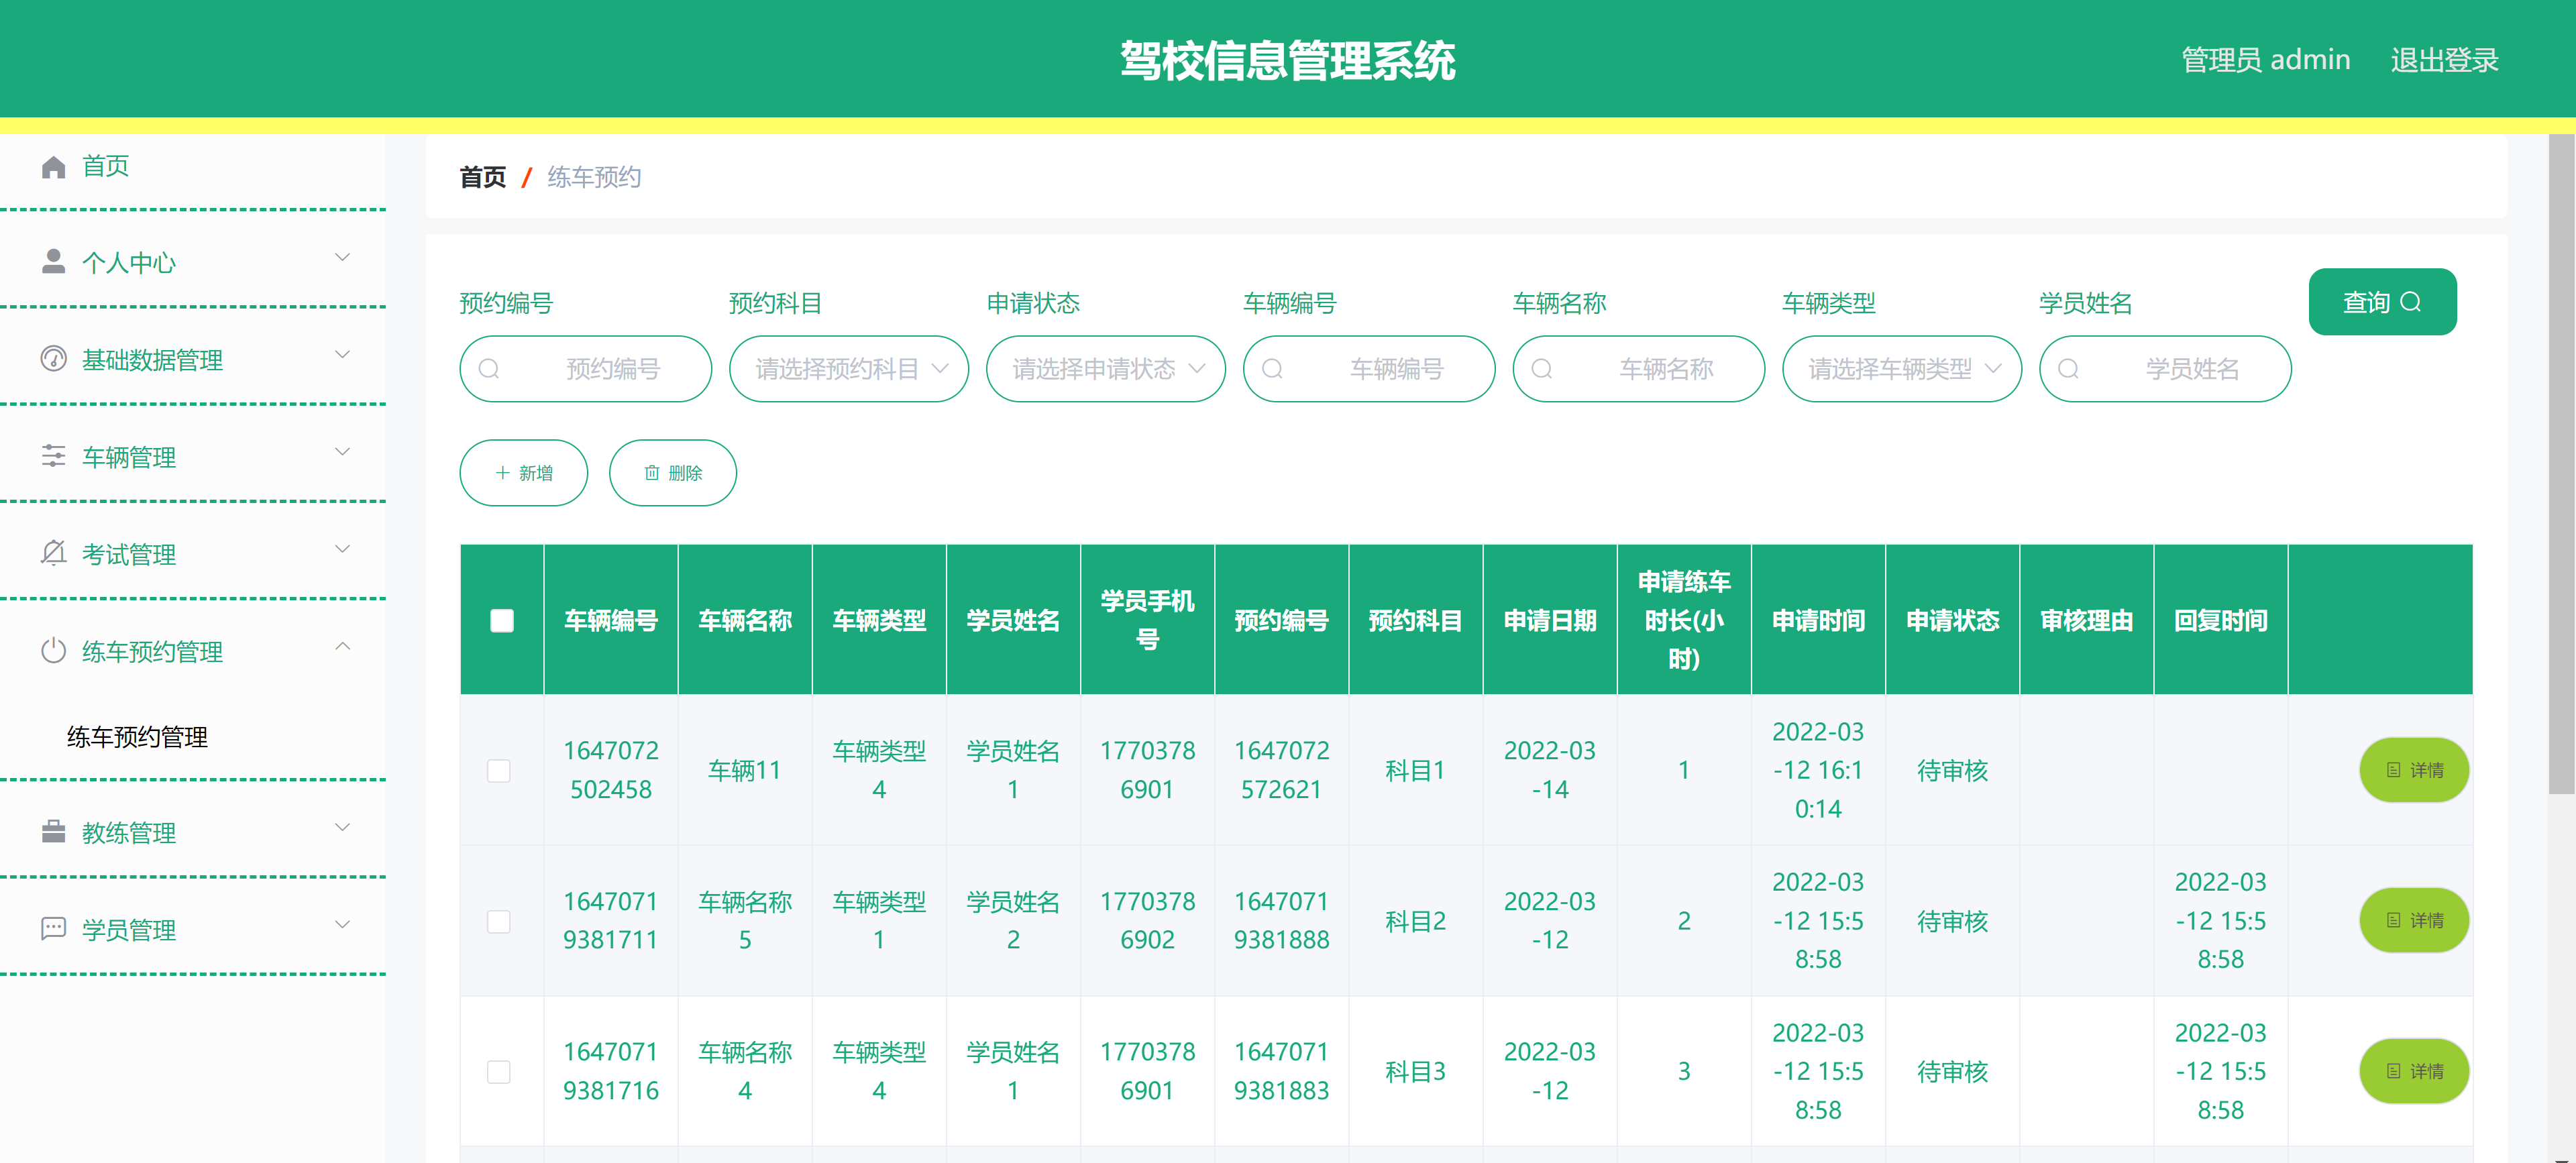This screenshot has width=2576, height=1163.
Task: Select 练车预约管理 submenu item
Action: 135,738
